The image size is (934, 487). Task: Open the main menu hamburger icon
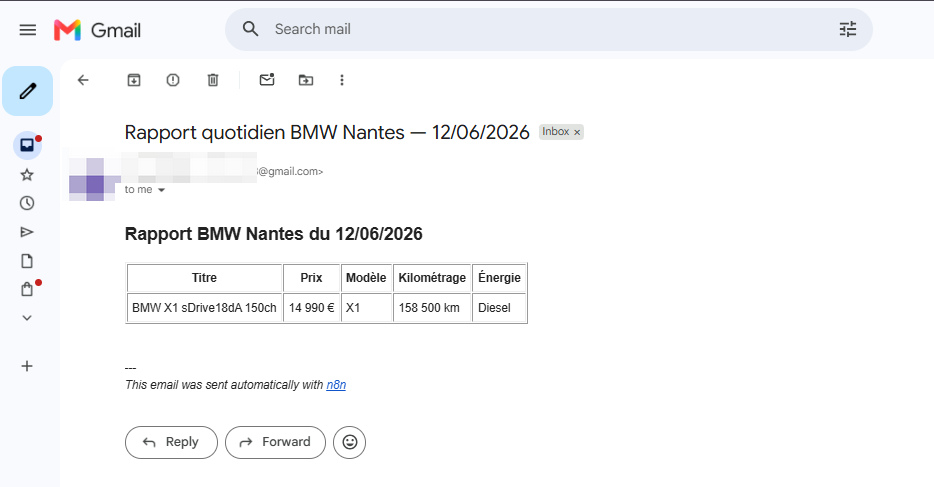[27, 30]
